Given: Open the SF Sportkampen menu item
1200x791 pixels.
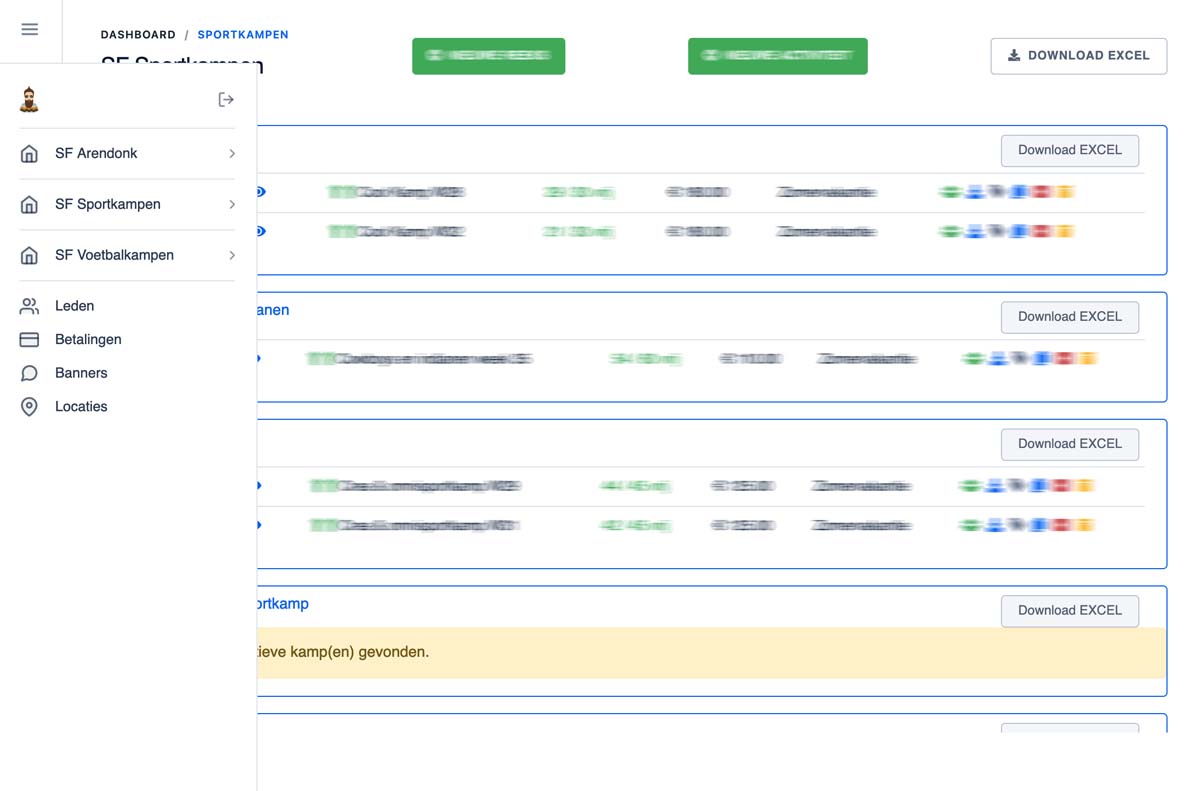Looking at the screenshot, I should 108,204.
